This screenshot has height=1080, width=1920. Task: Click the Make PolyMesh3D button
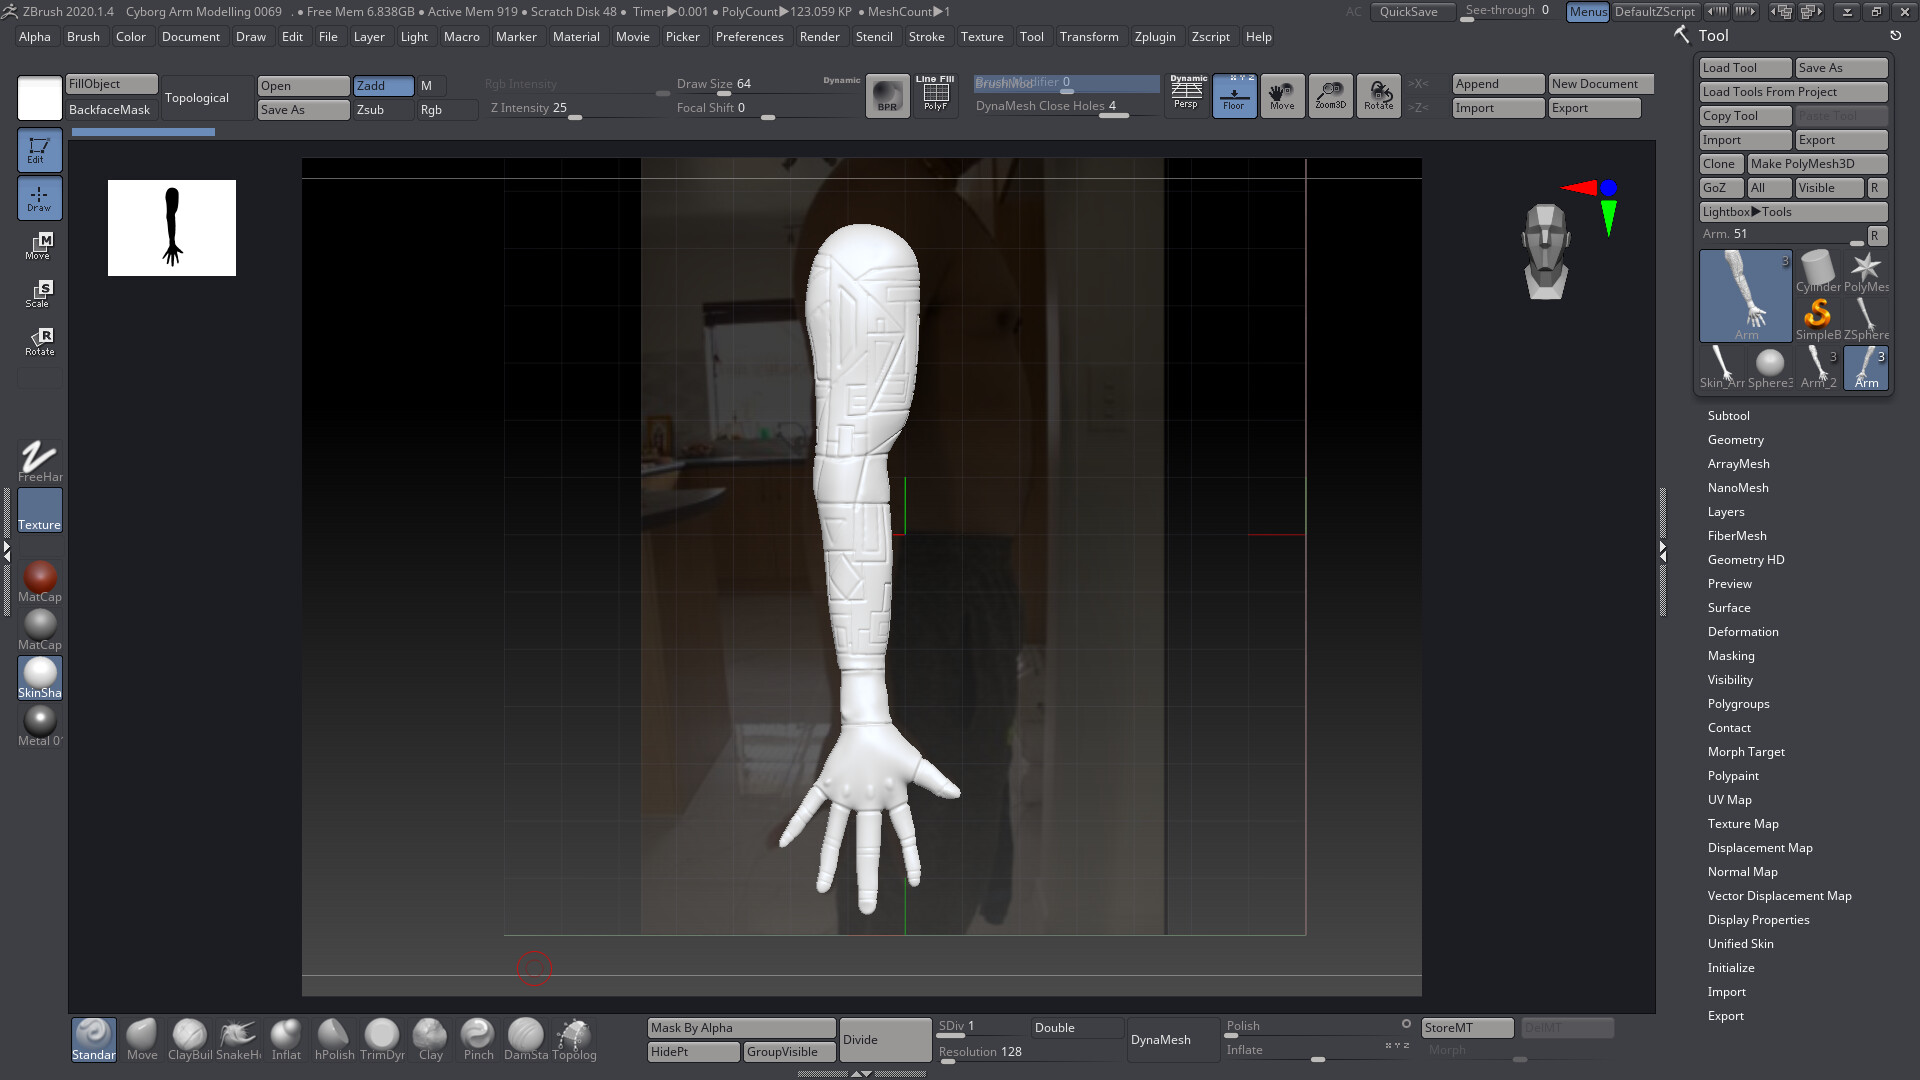pyautogui.click(x=1816, y=164)
